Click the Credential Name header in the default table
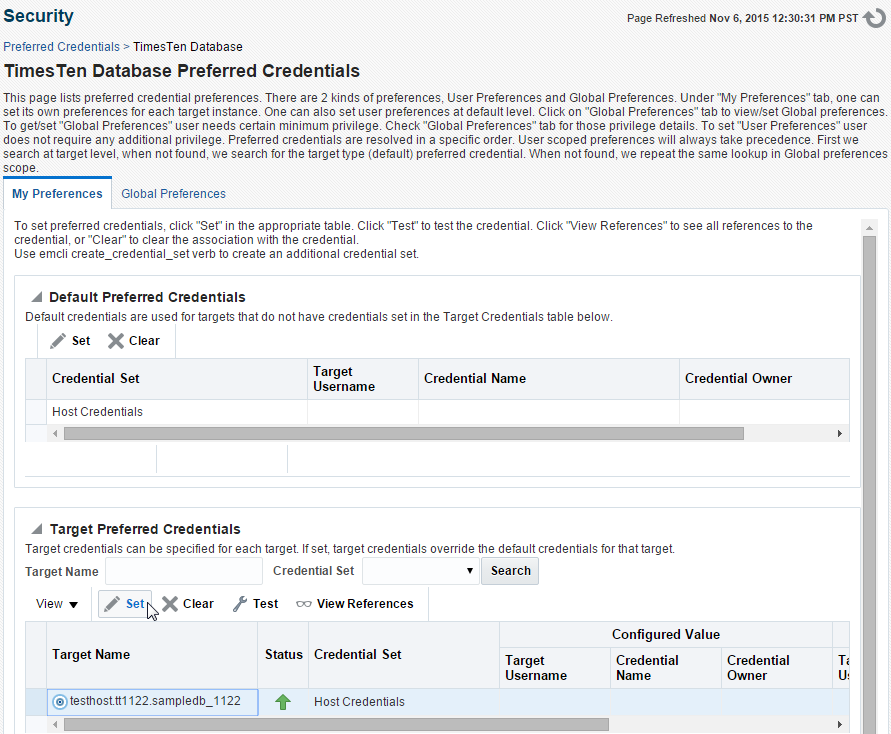This screenshot has width=891, height=734. tap(548, 379)
